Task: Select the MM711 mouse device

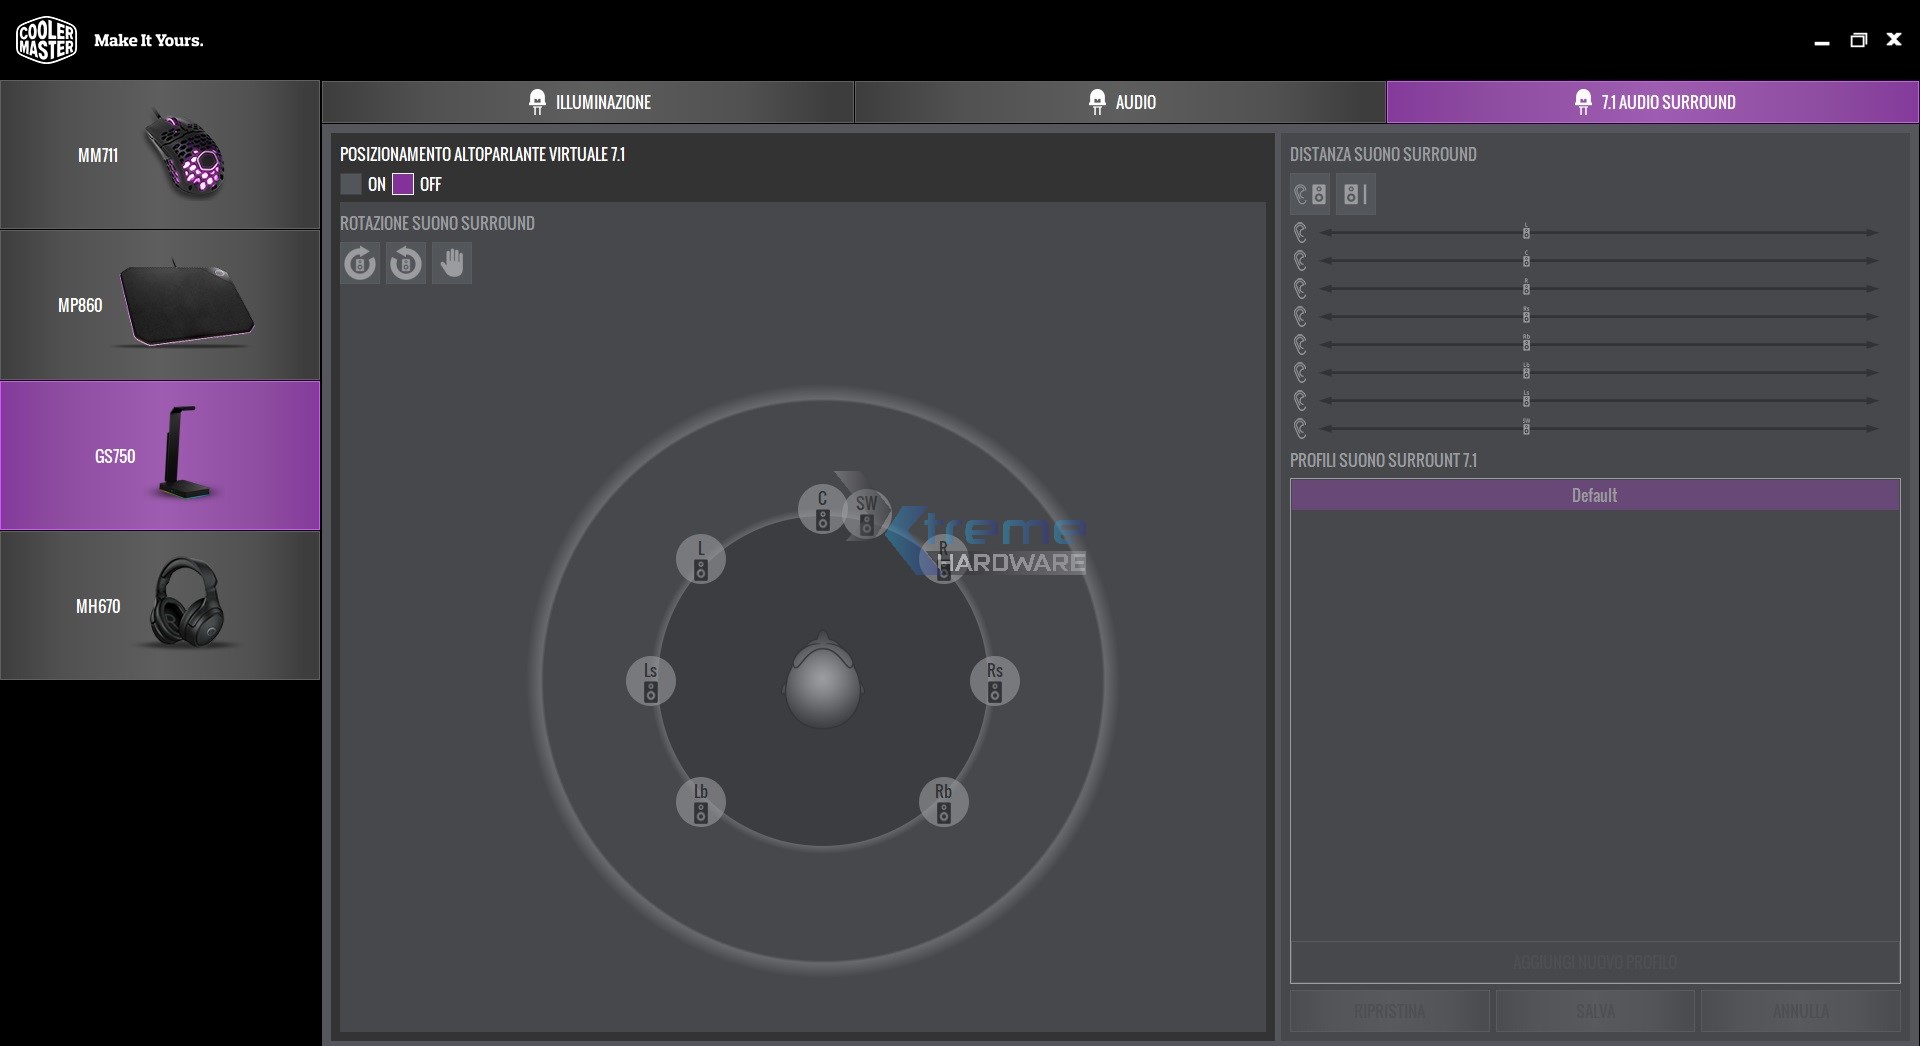Action: coord(160,155)
